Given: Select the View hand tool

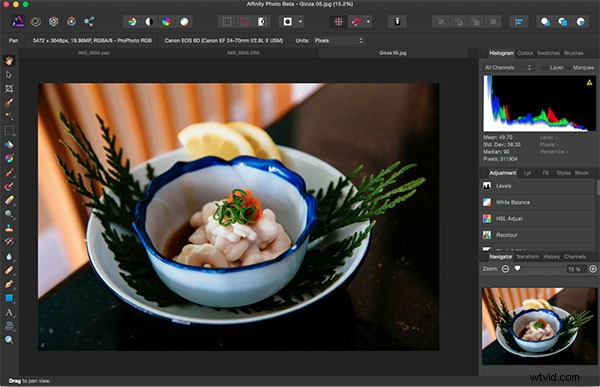Looking at the screenshot, I should (9, 60).
